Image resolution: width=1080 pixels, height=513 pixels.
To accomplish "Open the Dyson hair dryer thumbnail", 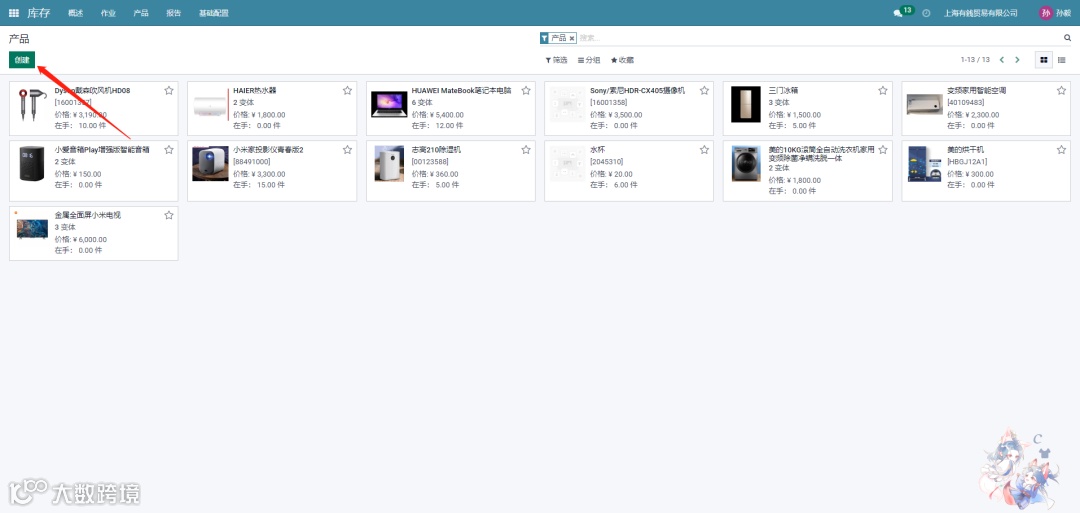I will [x=32, y=105].
